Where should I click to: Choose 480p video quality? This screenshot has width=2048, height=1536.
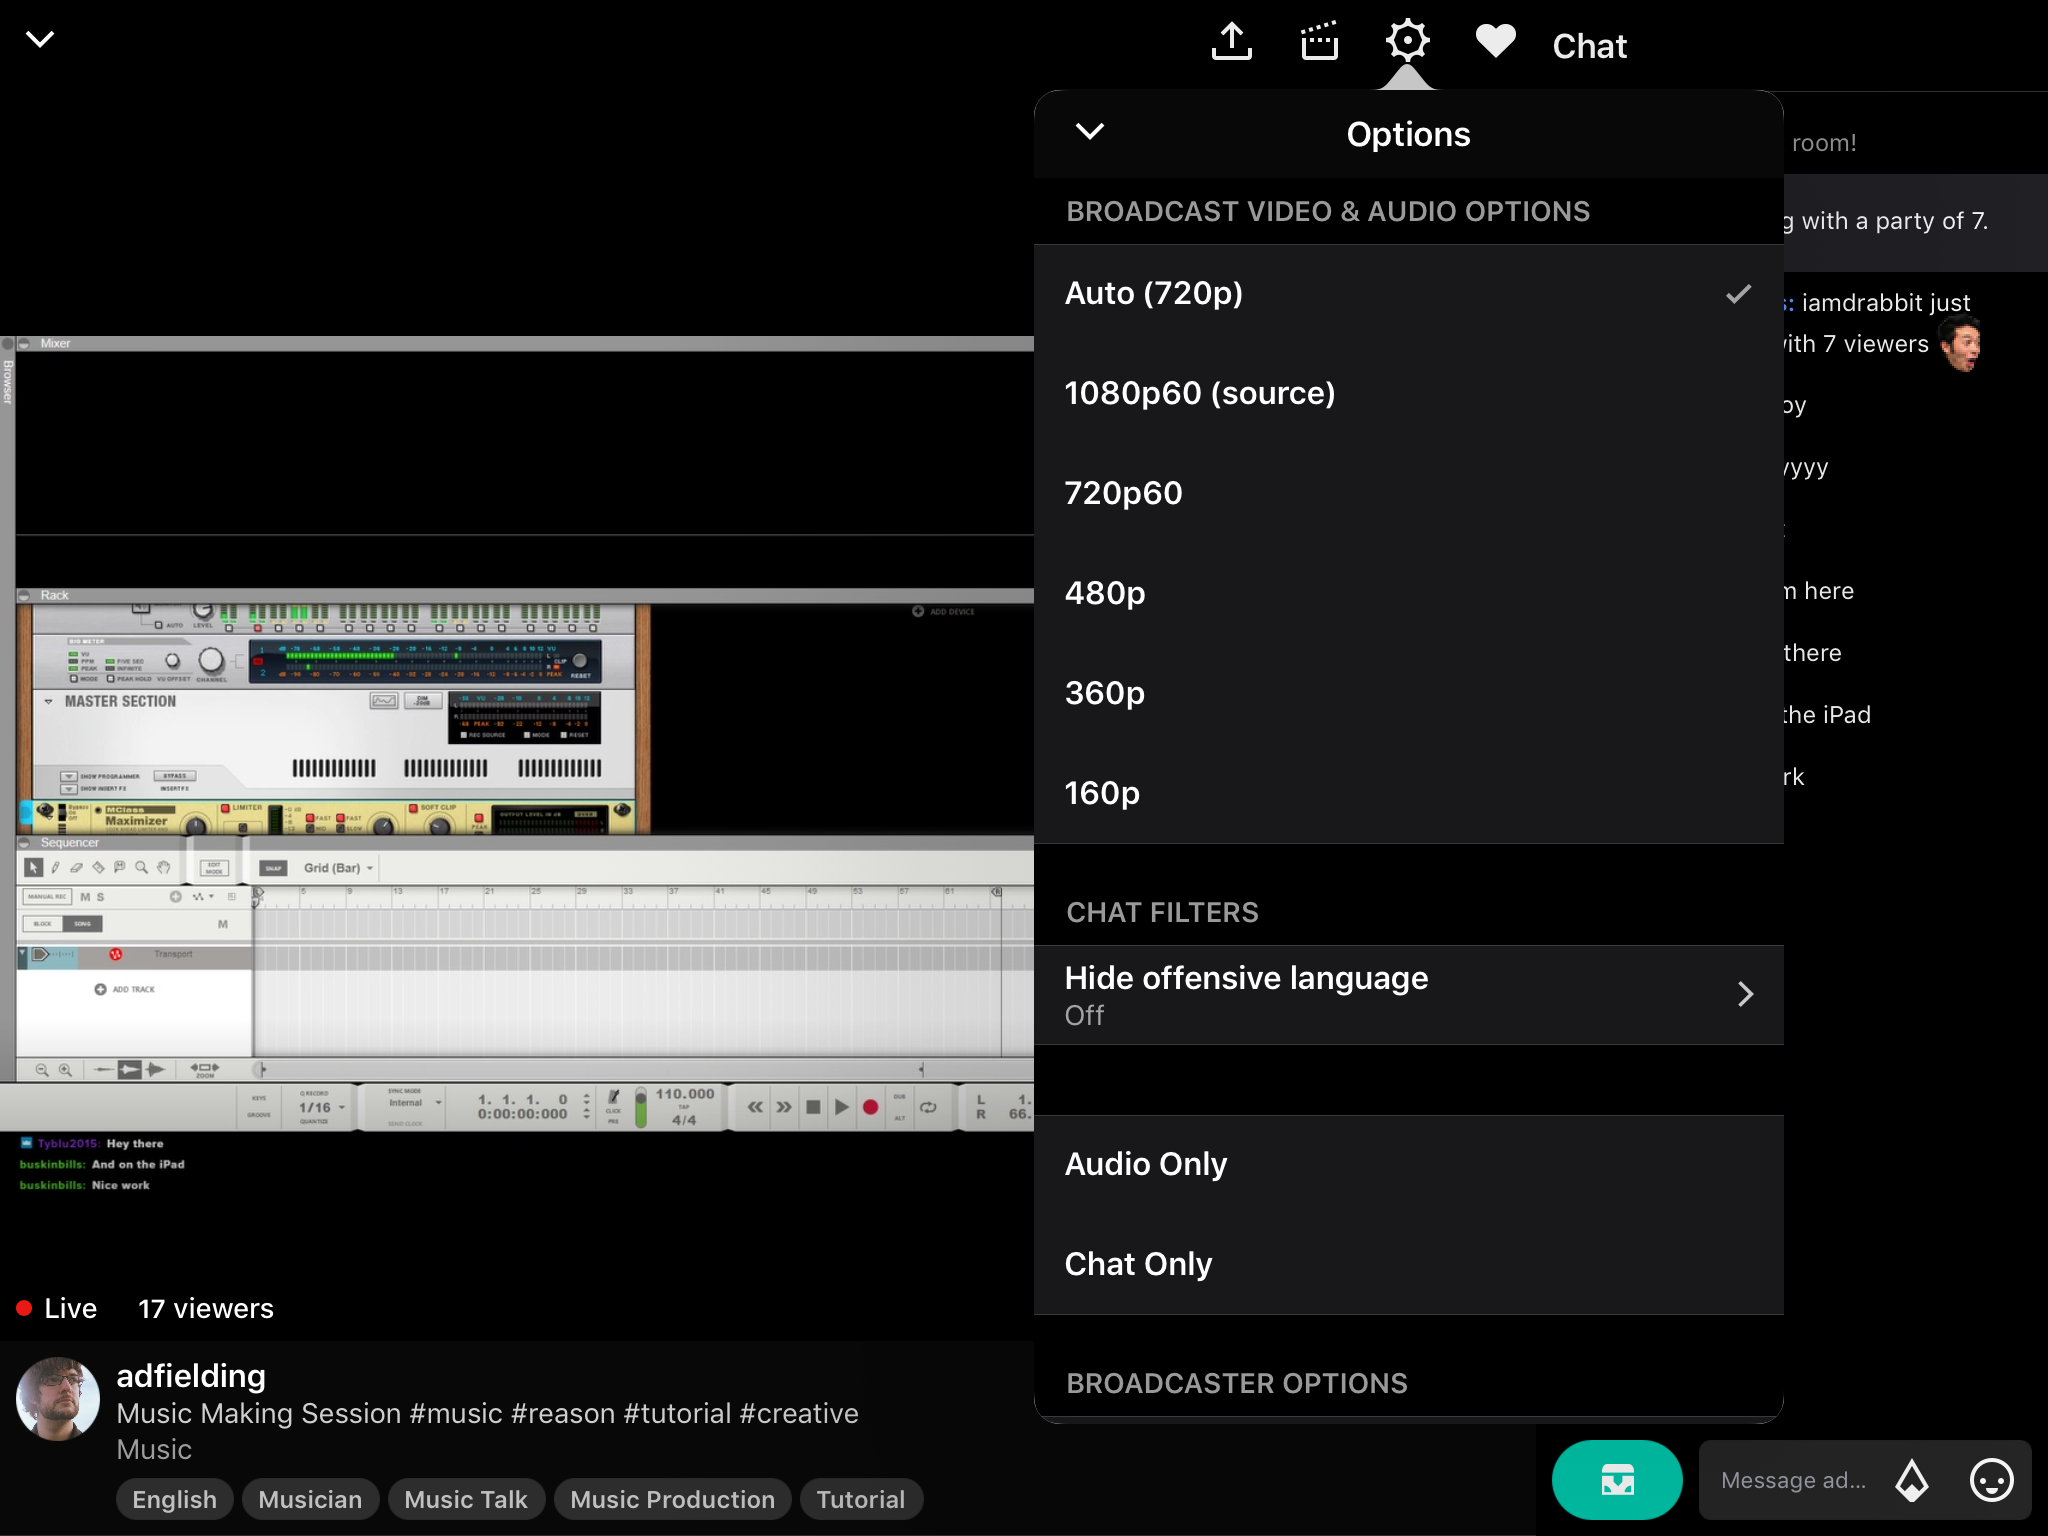(x=1408, y=593)
